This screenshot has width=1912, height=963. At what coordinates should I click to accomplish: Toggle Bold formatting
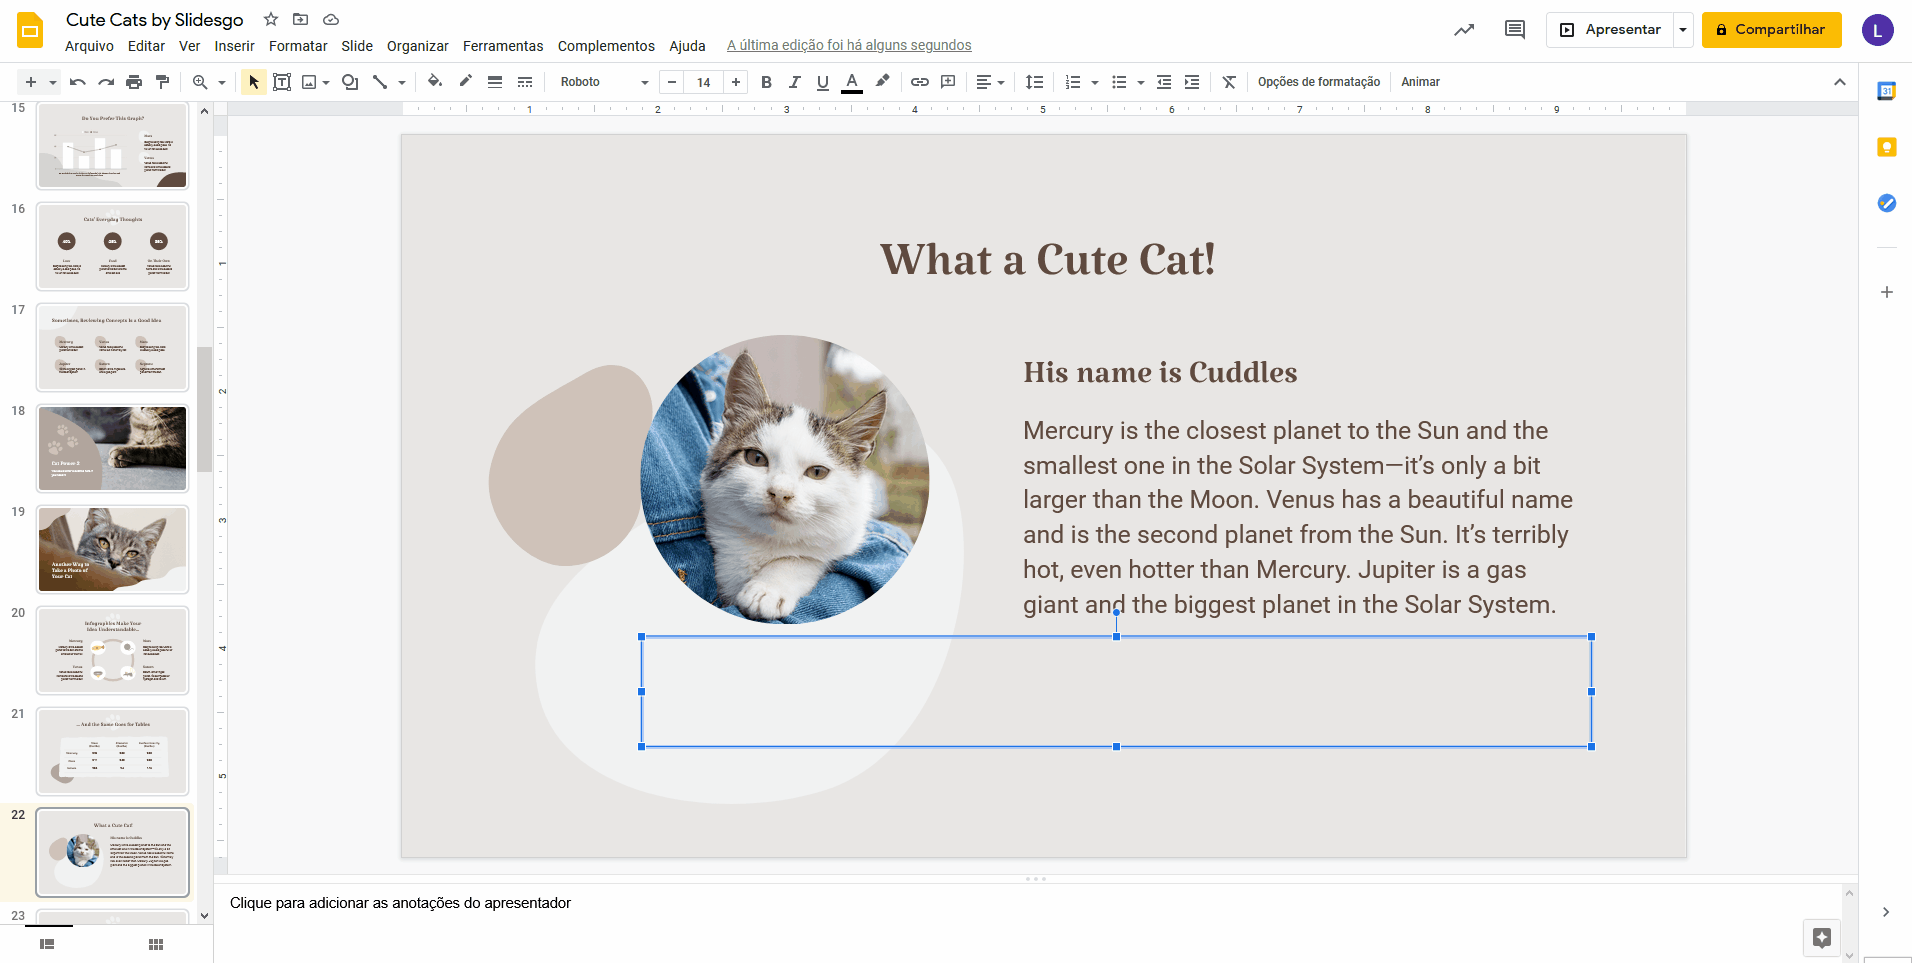[766, 82]
